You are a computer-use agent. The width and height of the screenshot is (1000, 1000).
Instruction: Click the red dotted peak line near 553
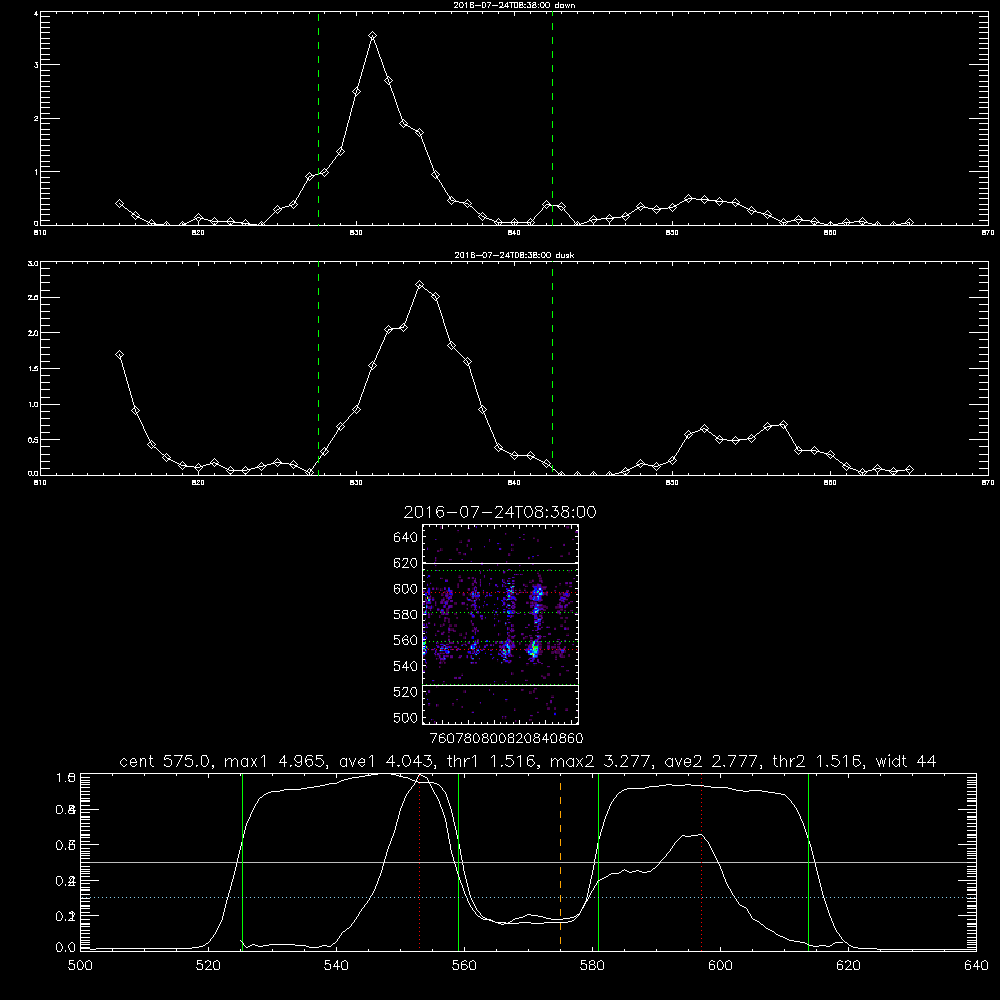point(419,861)
